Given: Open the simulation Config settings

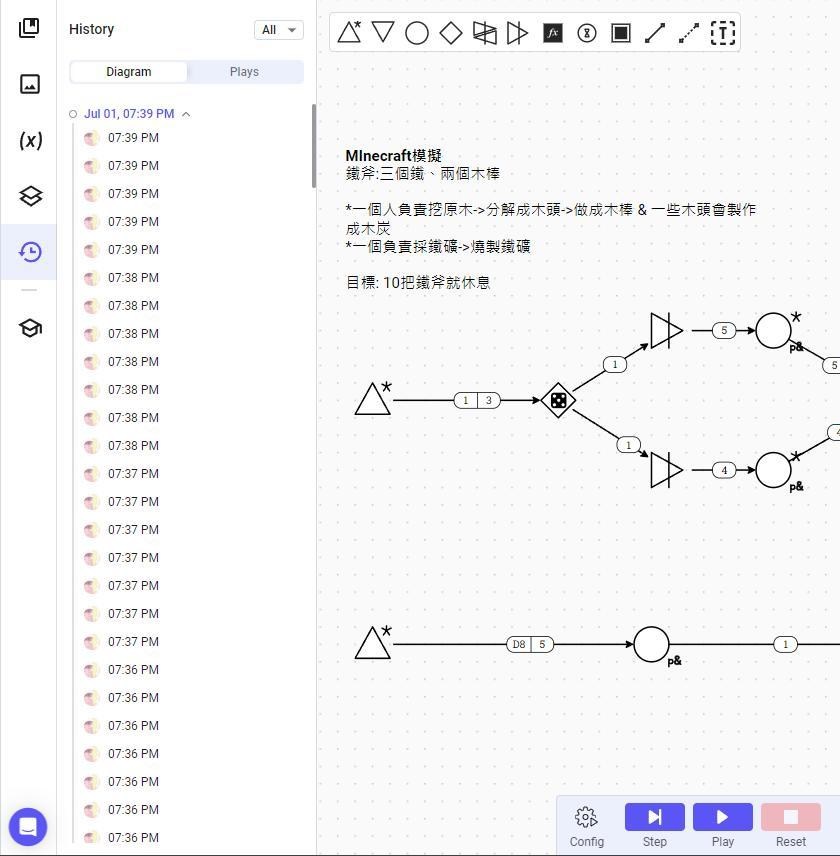Looking at the screenshot, I should (x=586, y=825).
